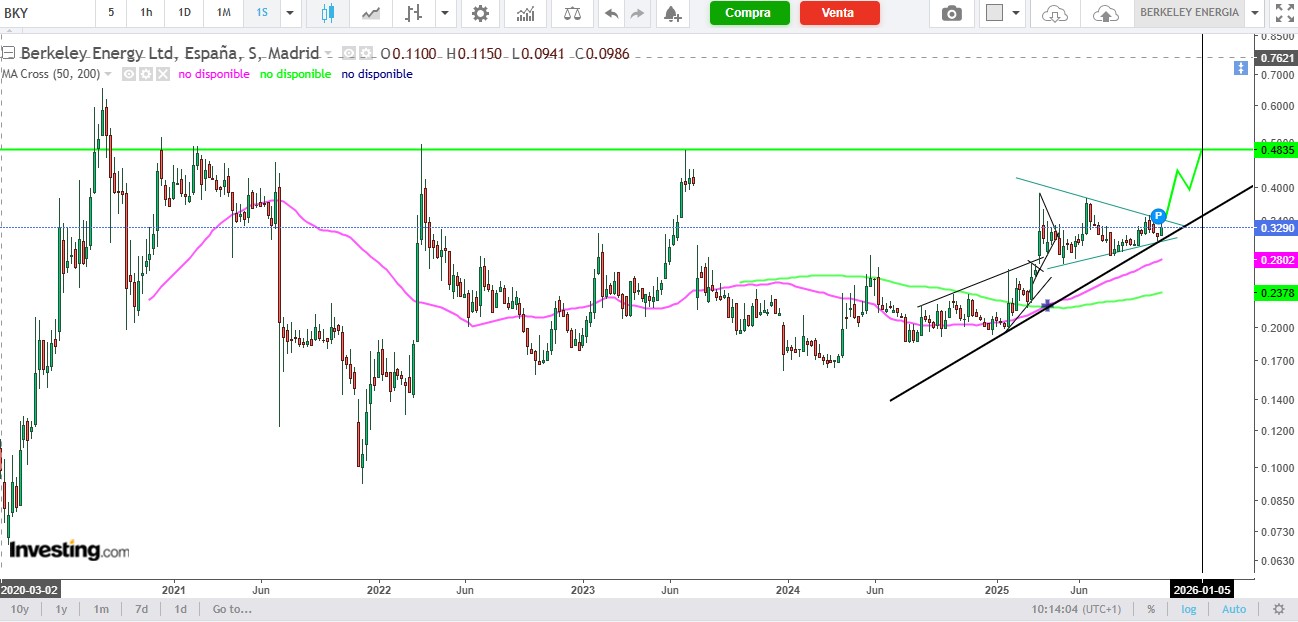Image resolution: width=1298 pixels, height=622 pixels.
Task: Save the chart using cloud upload icon
Action: pyautogui.click(x=1105, y=13)
